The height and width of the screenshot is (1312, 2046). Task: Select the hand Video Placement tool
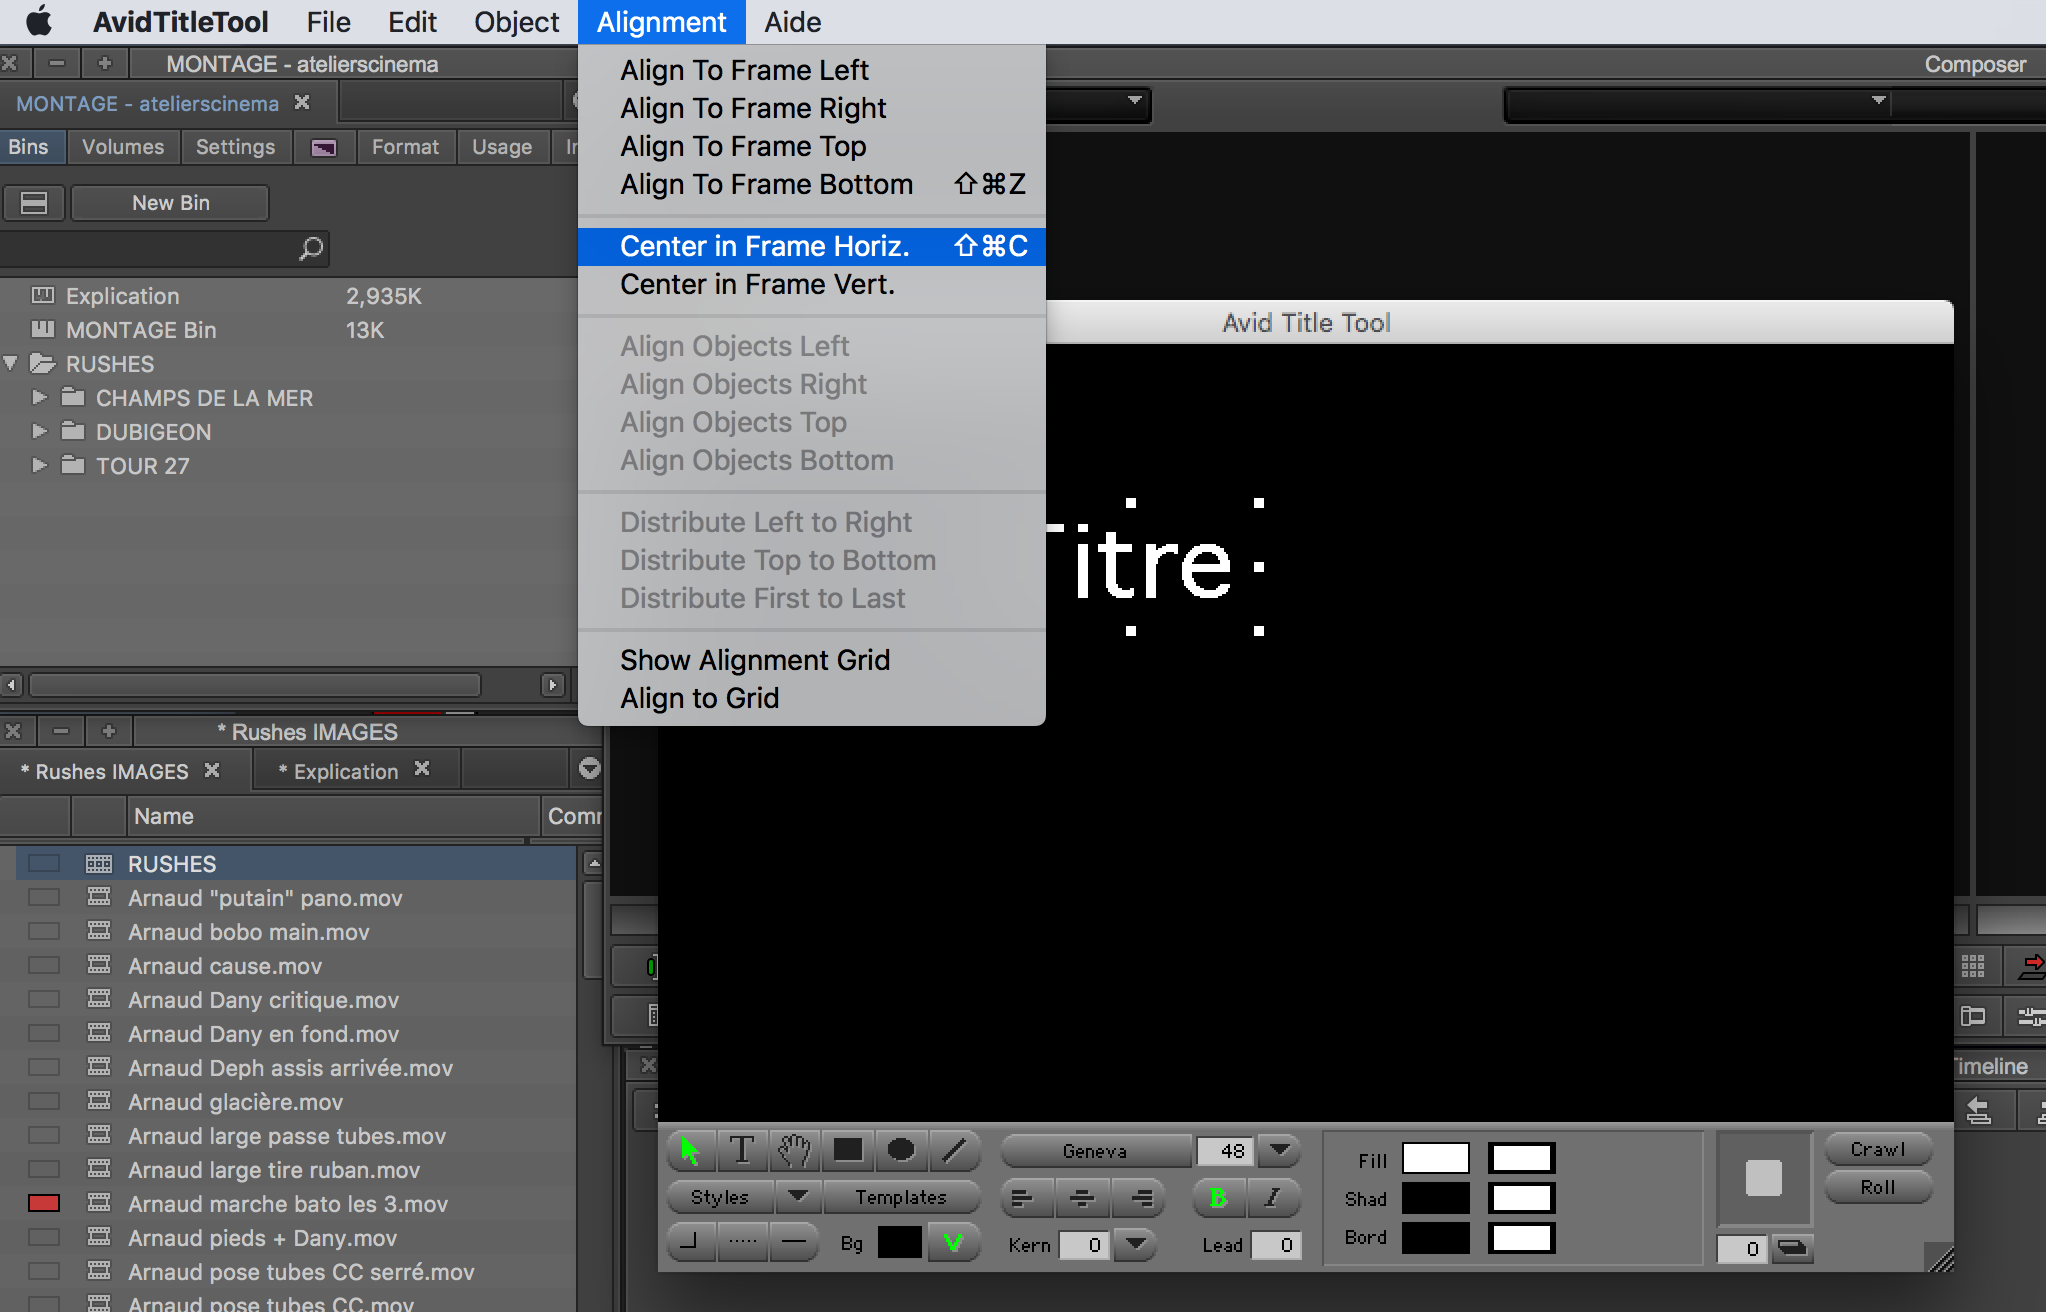tap(795, 1151)
